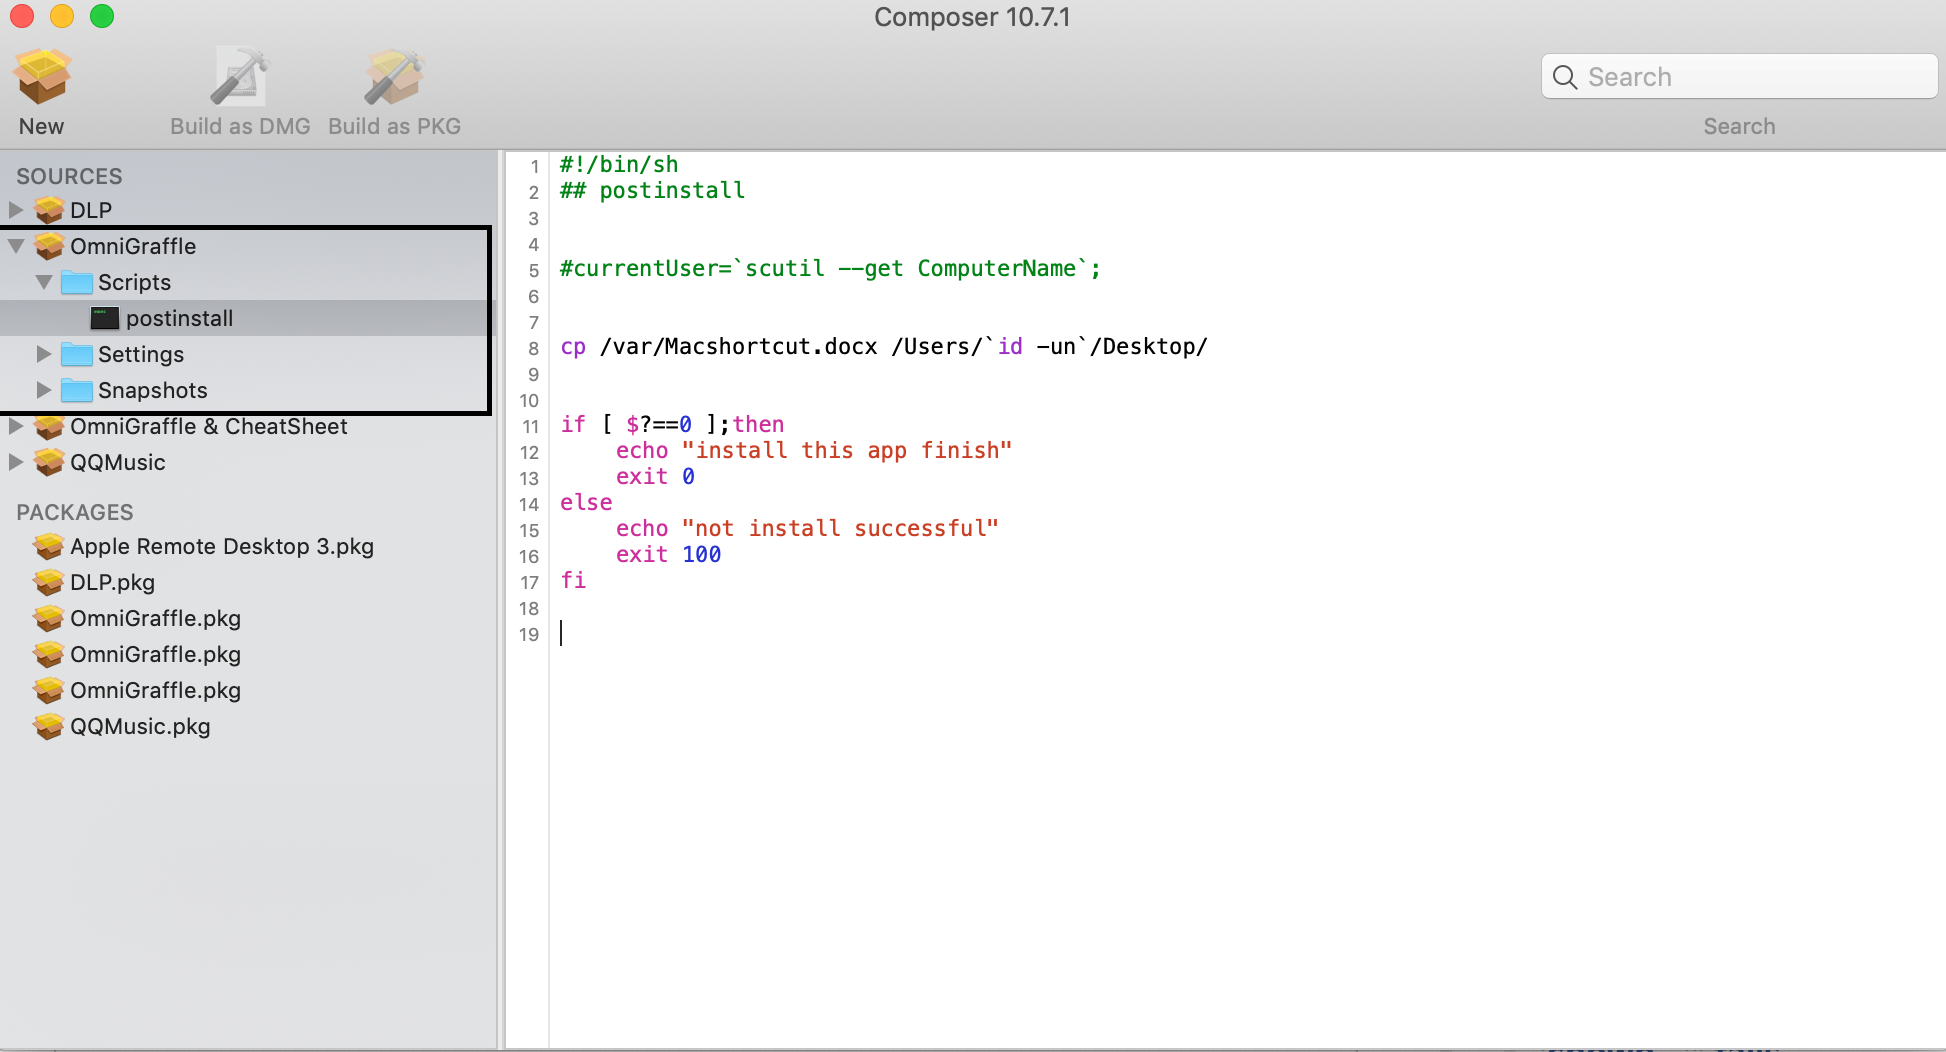Screen dimensions: 1946x1052
Task: Click the exit 0 line
Action: tap(655, 477)
